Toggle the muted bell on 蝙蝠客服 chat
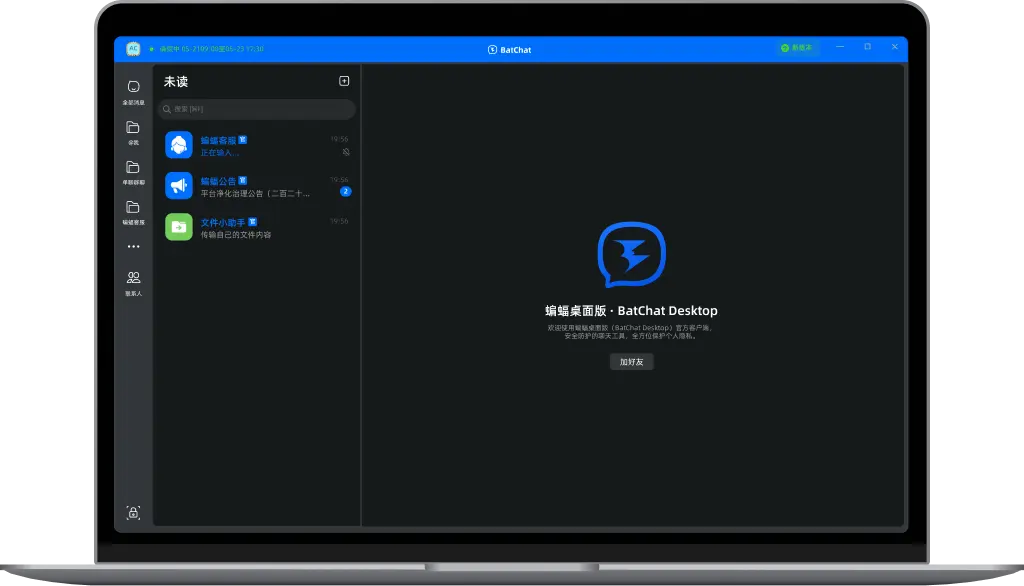Image resolution: width=1024 pixels, height=586 pixels. click(346, 152)
